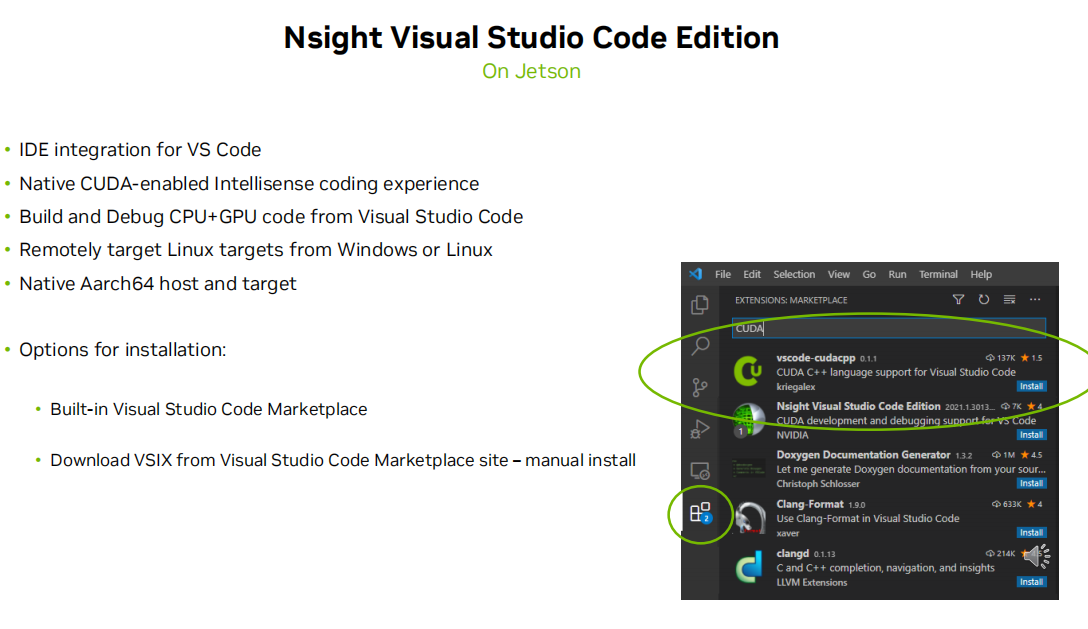Open the File menu
Image resolution: width=1088 pixels, height=629 pixels.
[722, 272]
